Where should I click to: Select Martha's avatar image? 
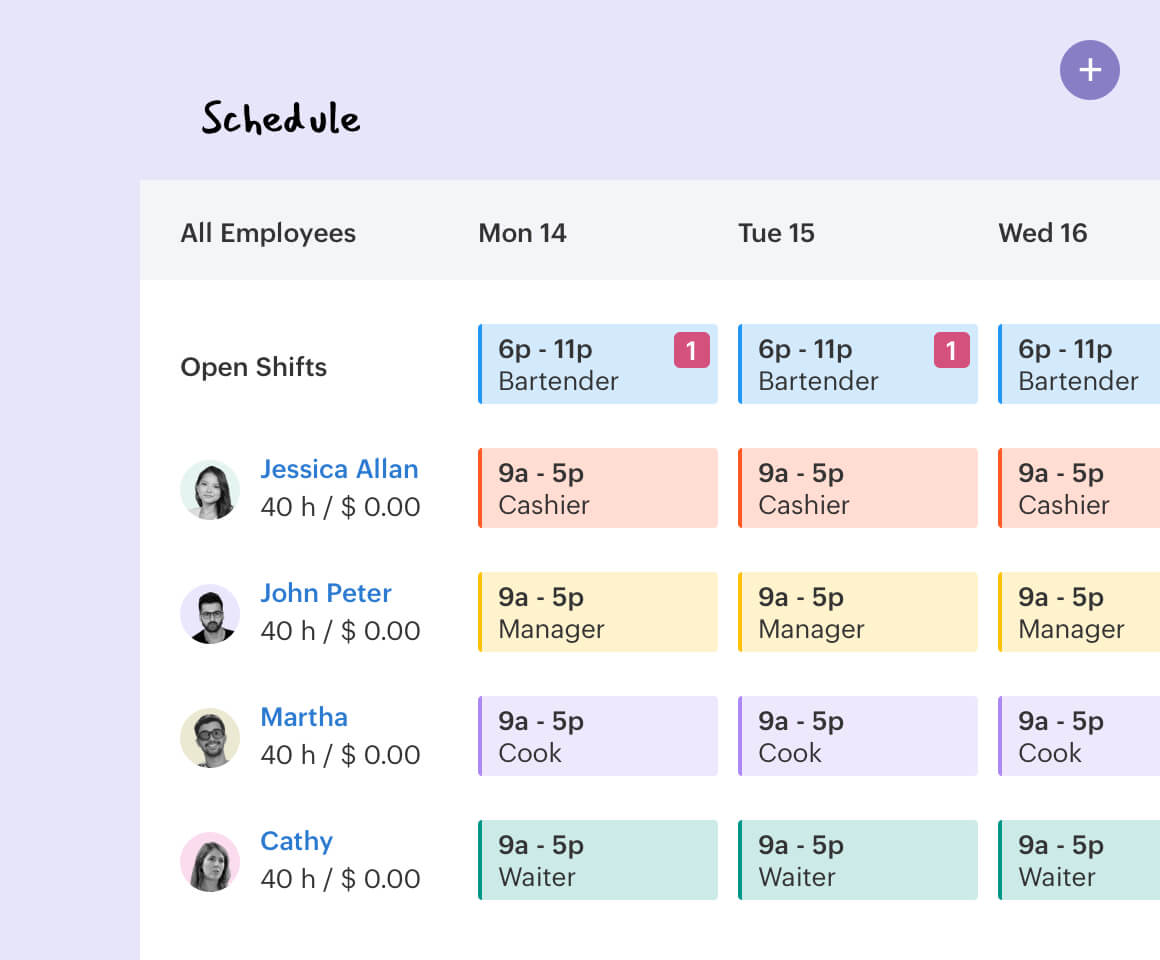[x=210, y=738]
